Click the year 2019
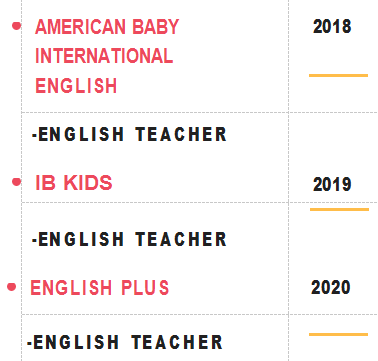 (x=332, y=184)
